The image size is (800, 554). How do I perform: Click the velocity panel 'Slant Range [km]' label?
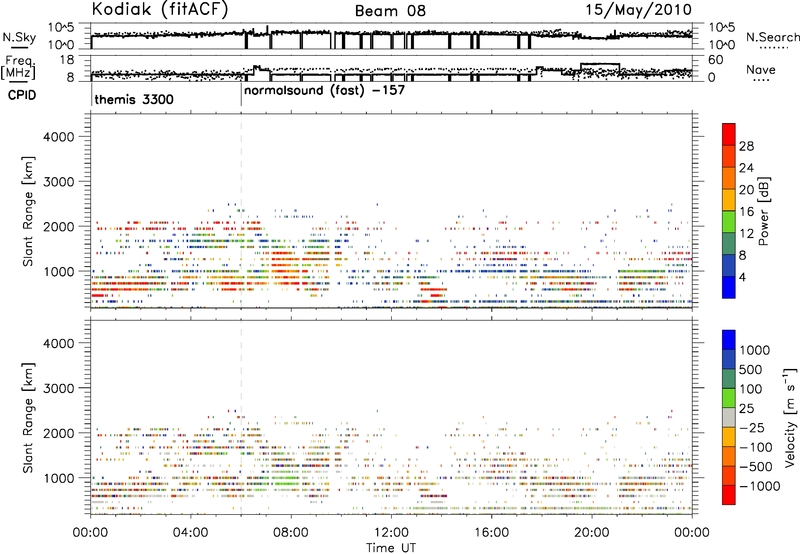28,417
